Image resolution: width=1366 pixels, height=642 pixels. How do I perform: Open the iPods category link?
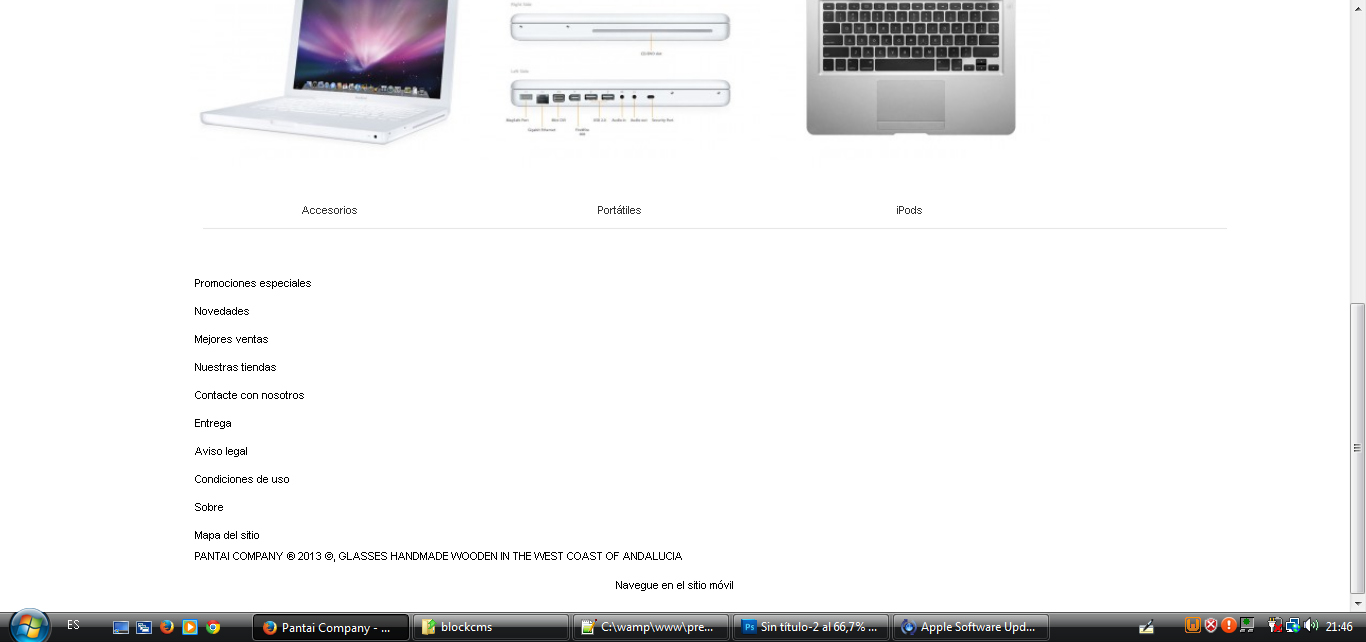tap(909, 210)
